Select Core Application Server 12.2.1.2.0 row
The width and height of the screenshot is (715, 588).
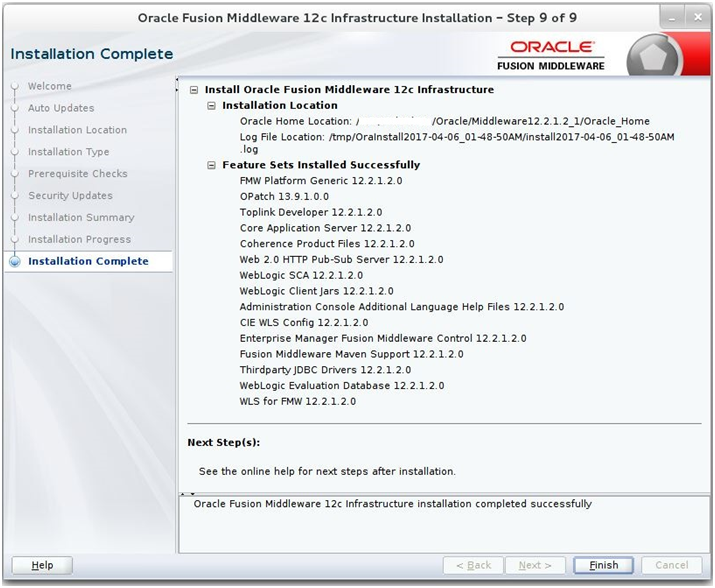pyautogui.click(x=325, y=228)
